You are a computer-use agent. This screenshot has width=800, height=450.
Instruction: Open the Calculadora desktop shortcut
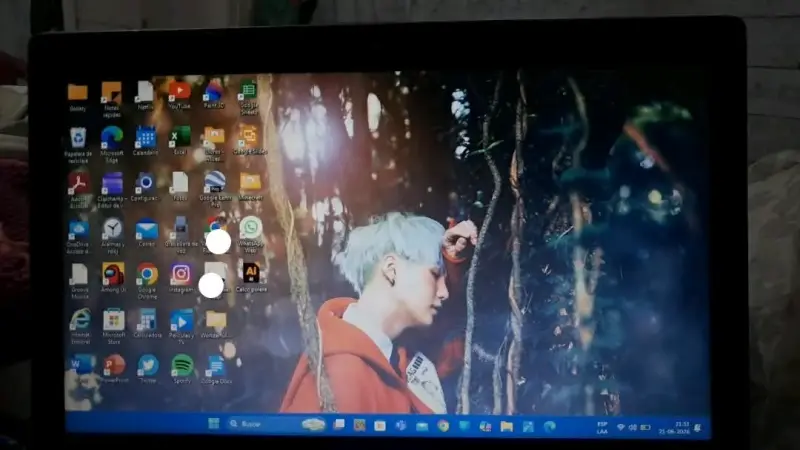pyautogui.click(x=147, y=323)
